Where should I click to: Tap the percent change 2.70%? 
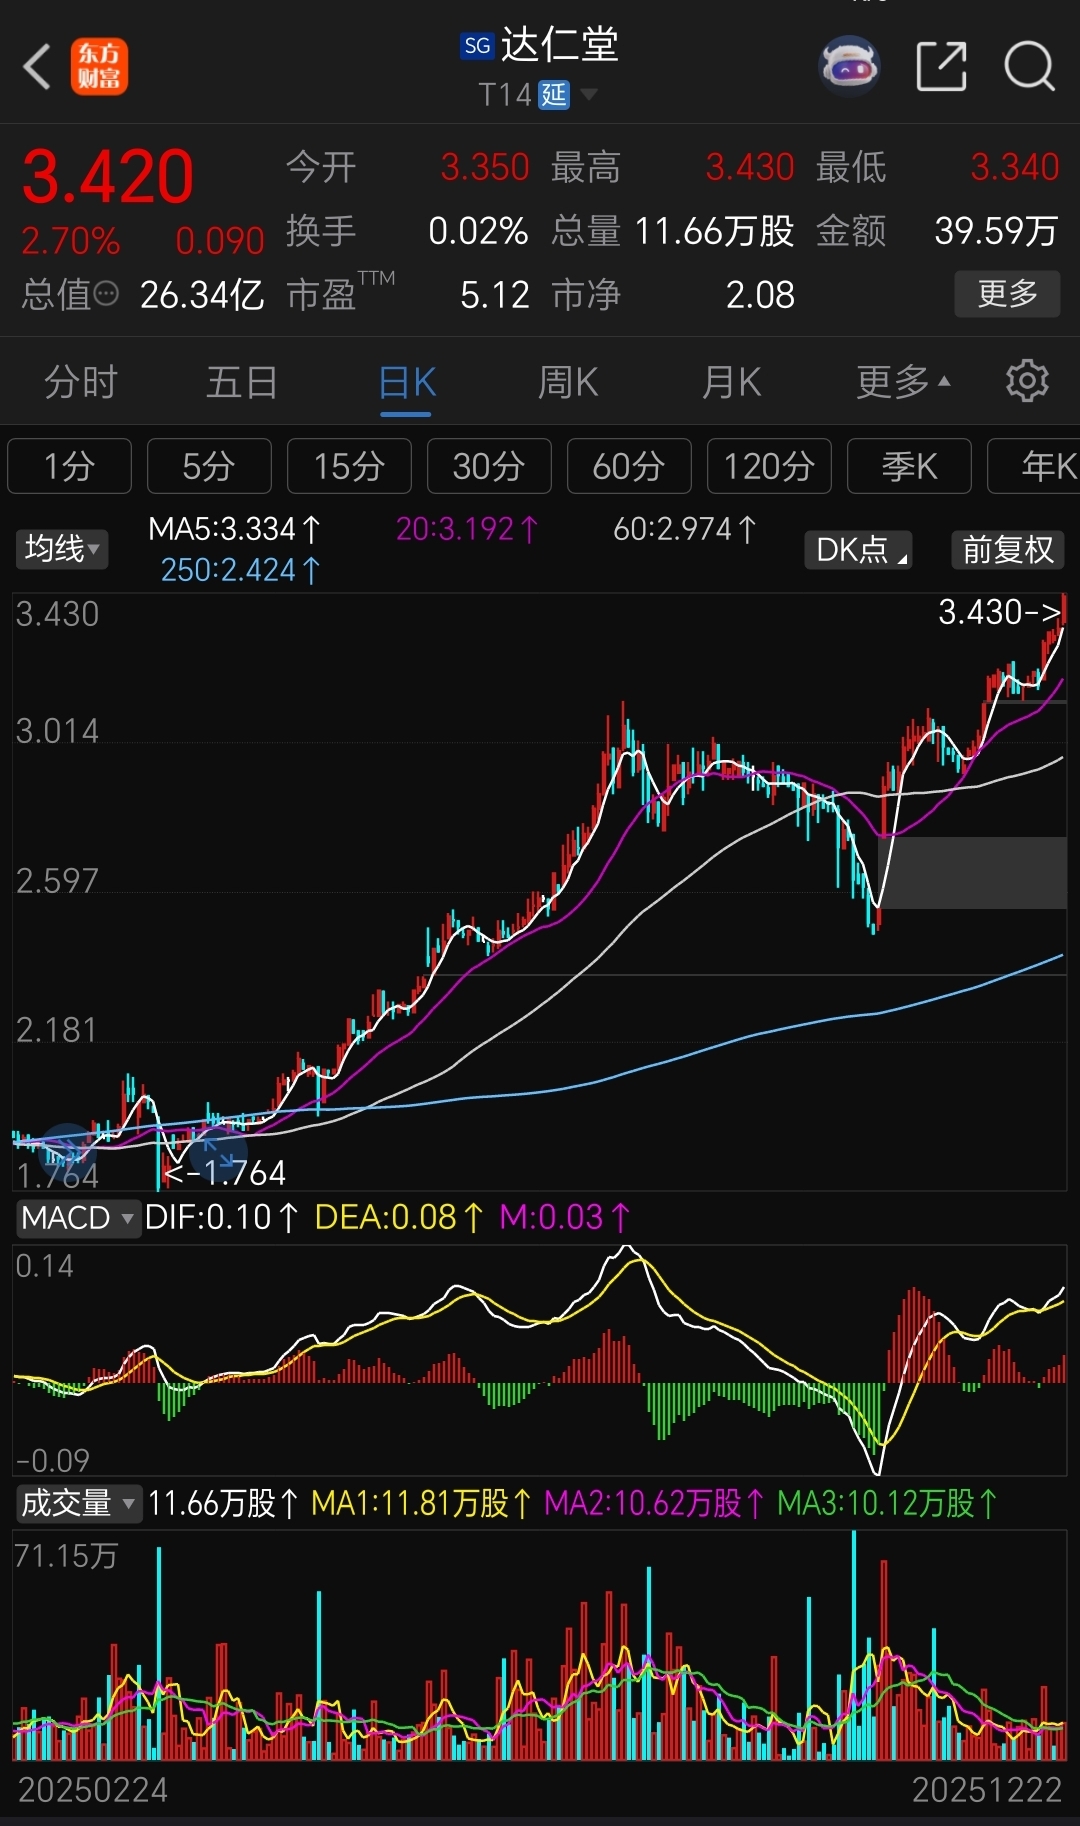(x=71, y=241)
